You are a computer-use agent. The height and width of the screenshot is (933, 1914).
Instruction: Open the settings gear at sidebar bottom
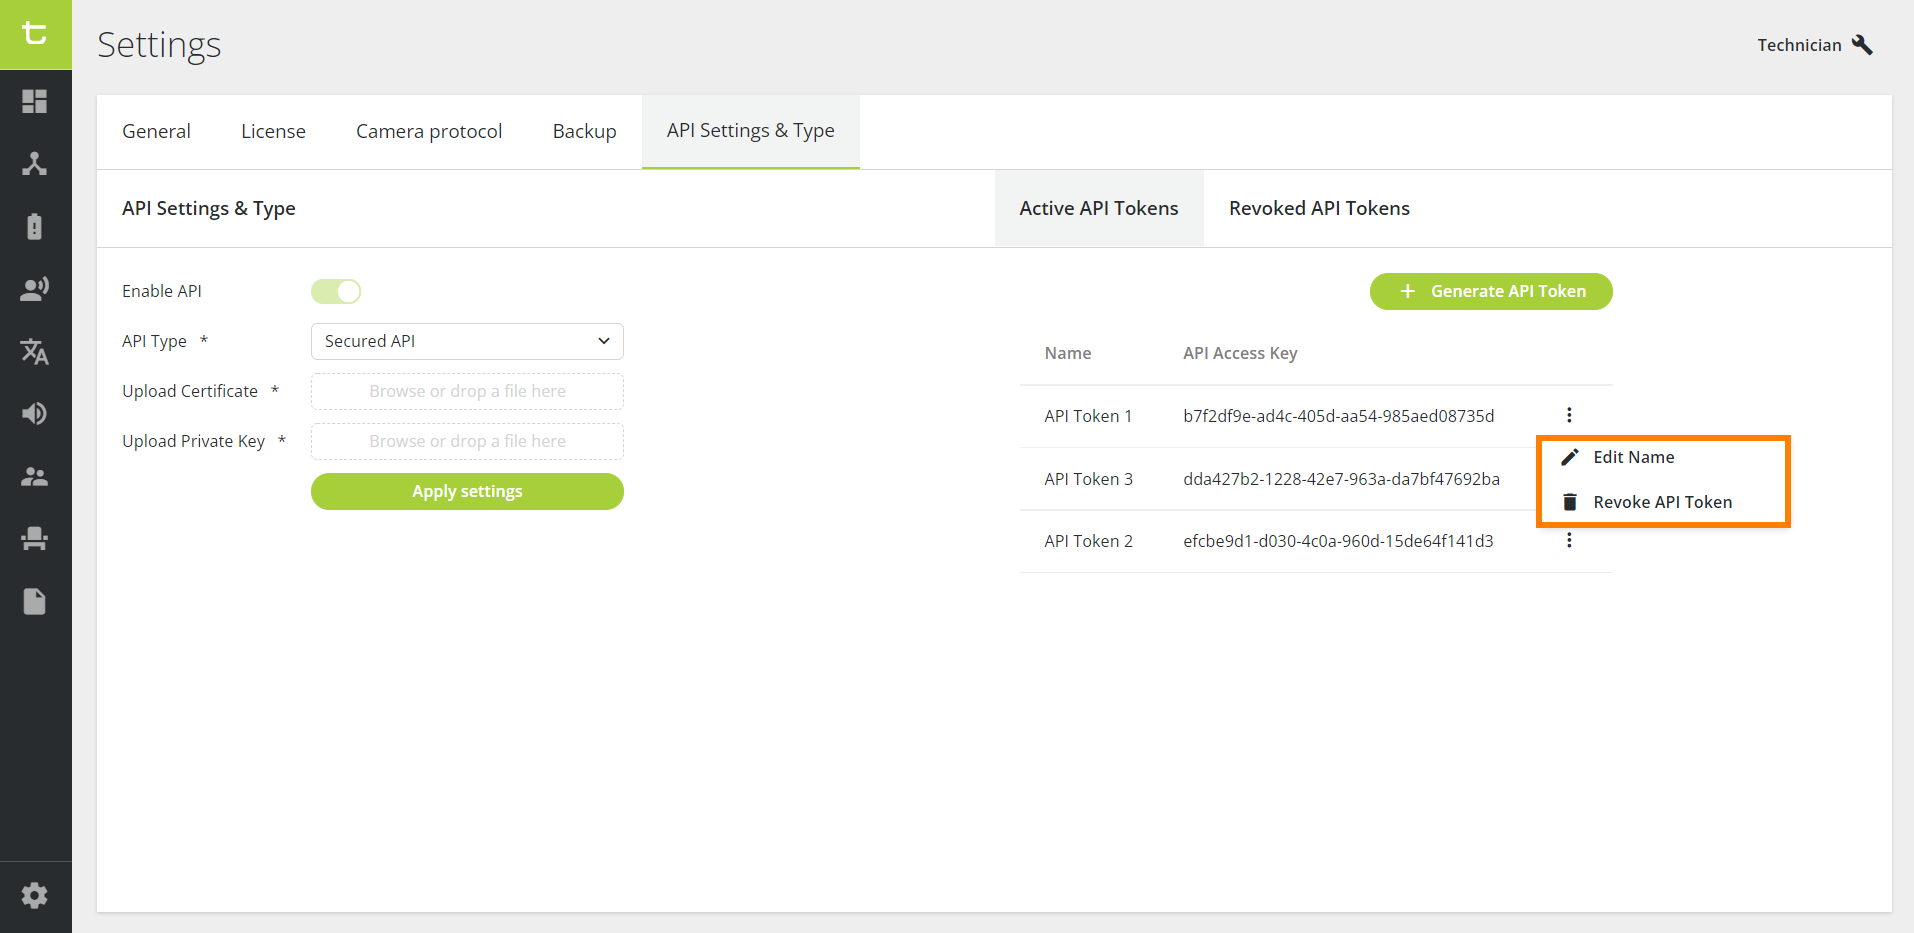(x=34, y=895)
